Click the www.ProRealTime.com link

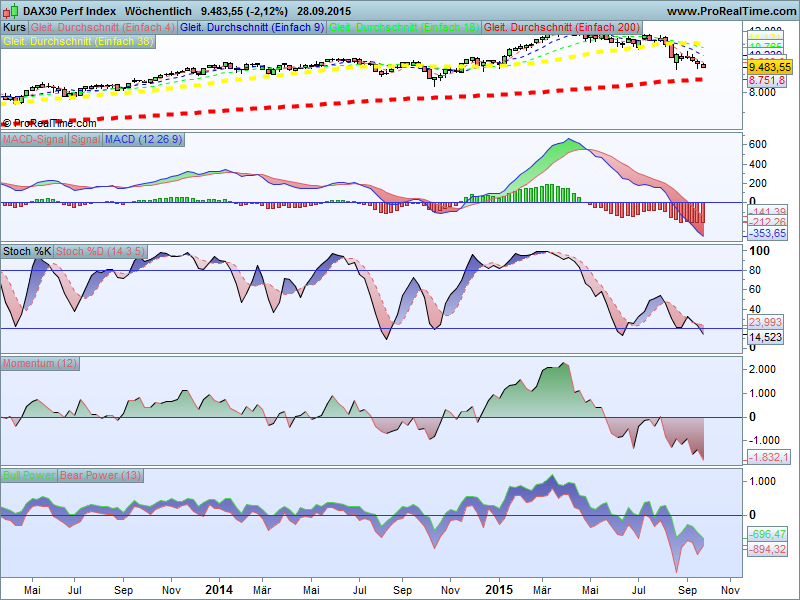click(x=731, y=11)
